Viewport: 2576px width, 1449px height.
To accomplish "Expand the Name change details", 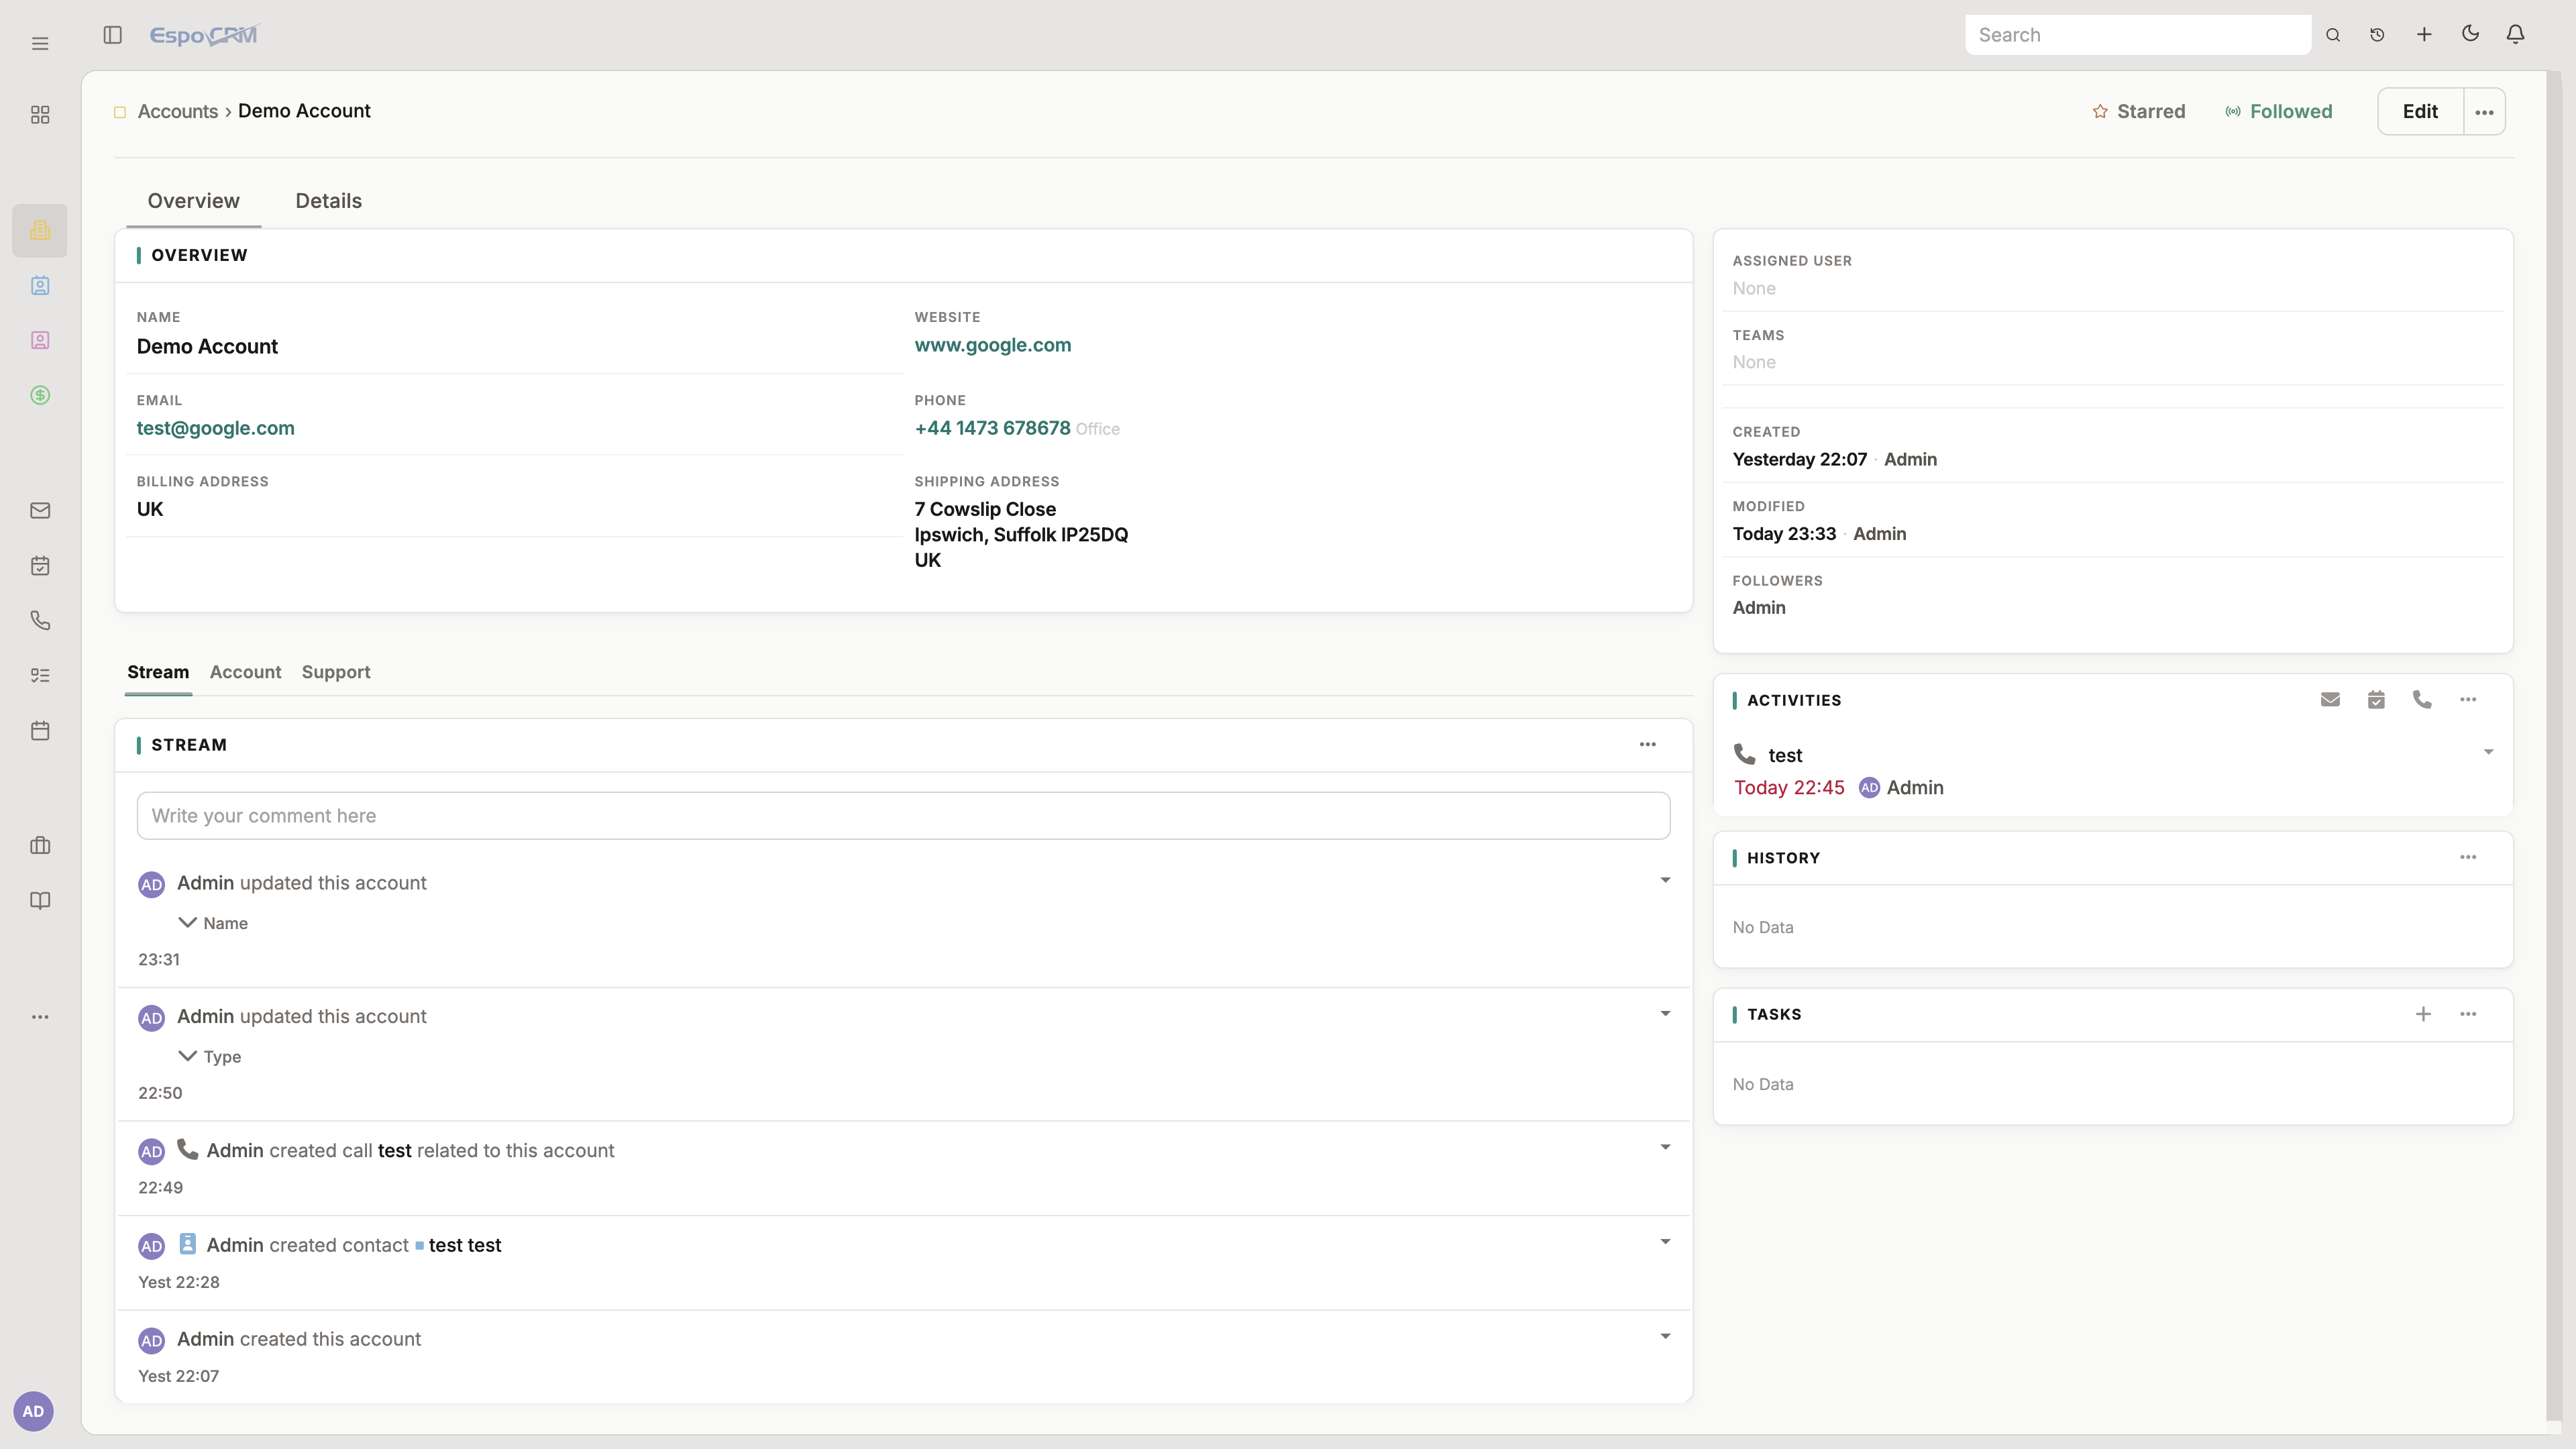I will click(187, 922).
